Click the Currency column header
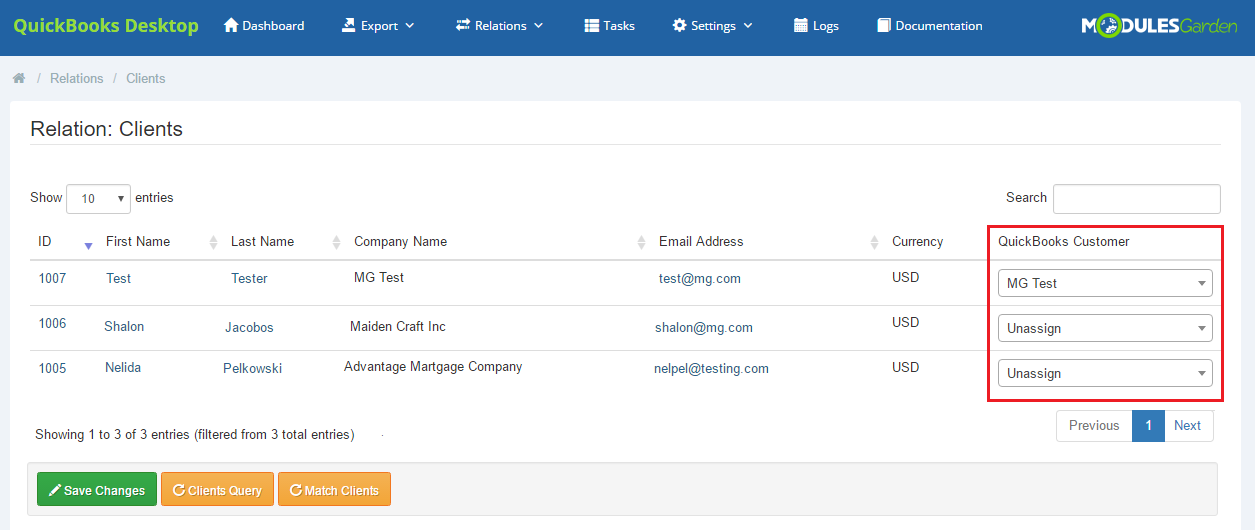The image size is (1255, 530). 917,241
